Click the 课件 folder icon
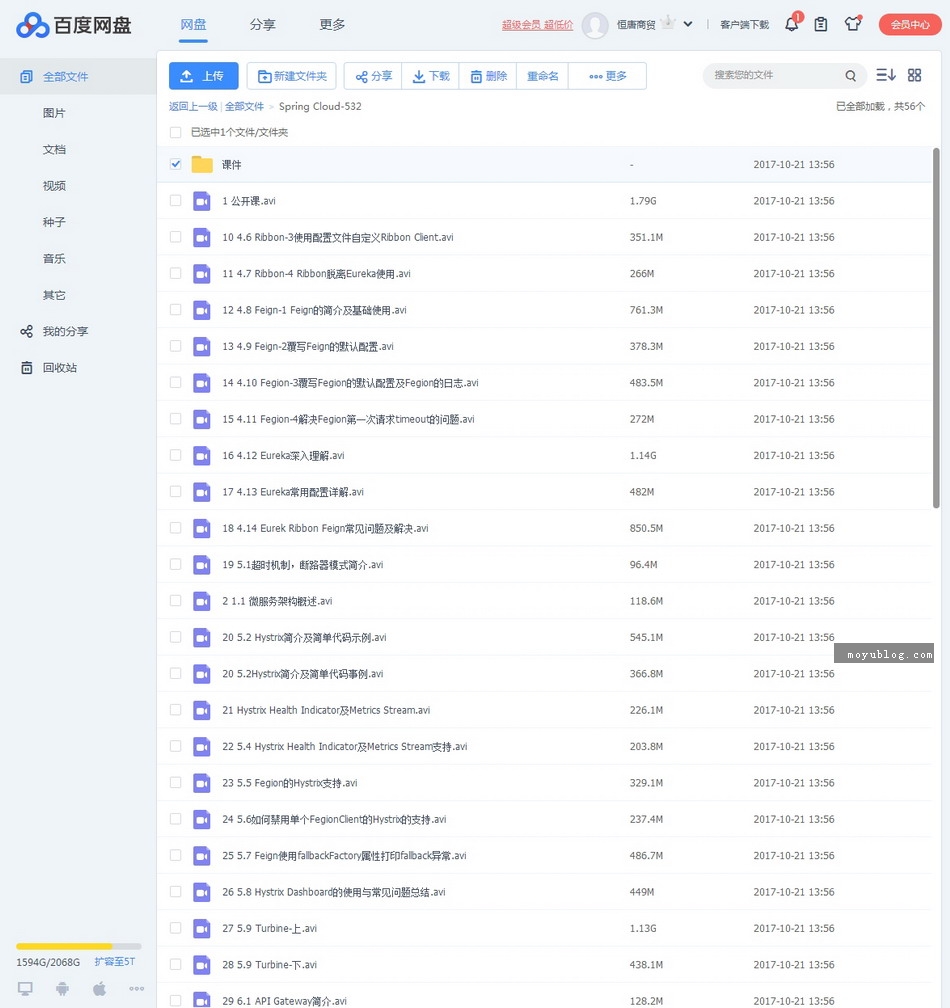950x1008 pixels. [x=202, y=165]
